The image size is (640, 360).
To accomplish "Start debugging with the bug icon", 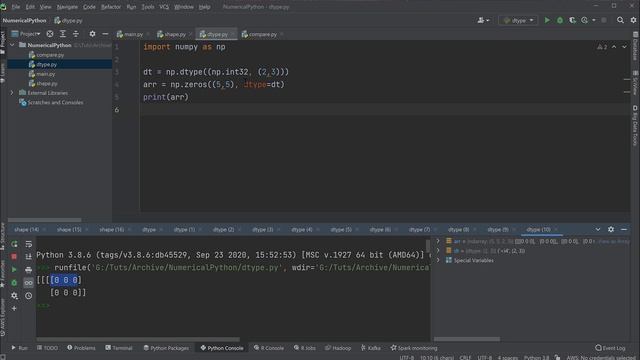I will pyautogui.click(x=560, y=20).
